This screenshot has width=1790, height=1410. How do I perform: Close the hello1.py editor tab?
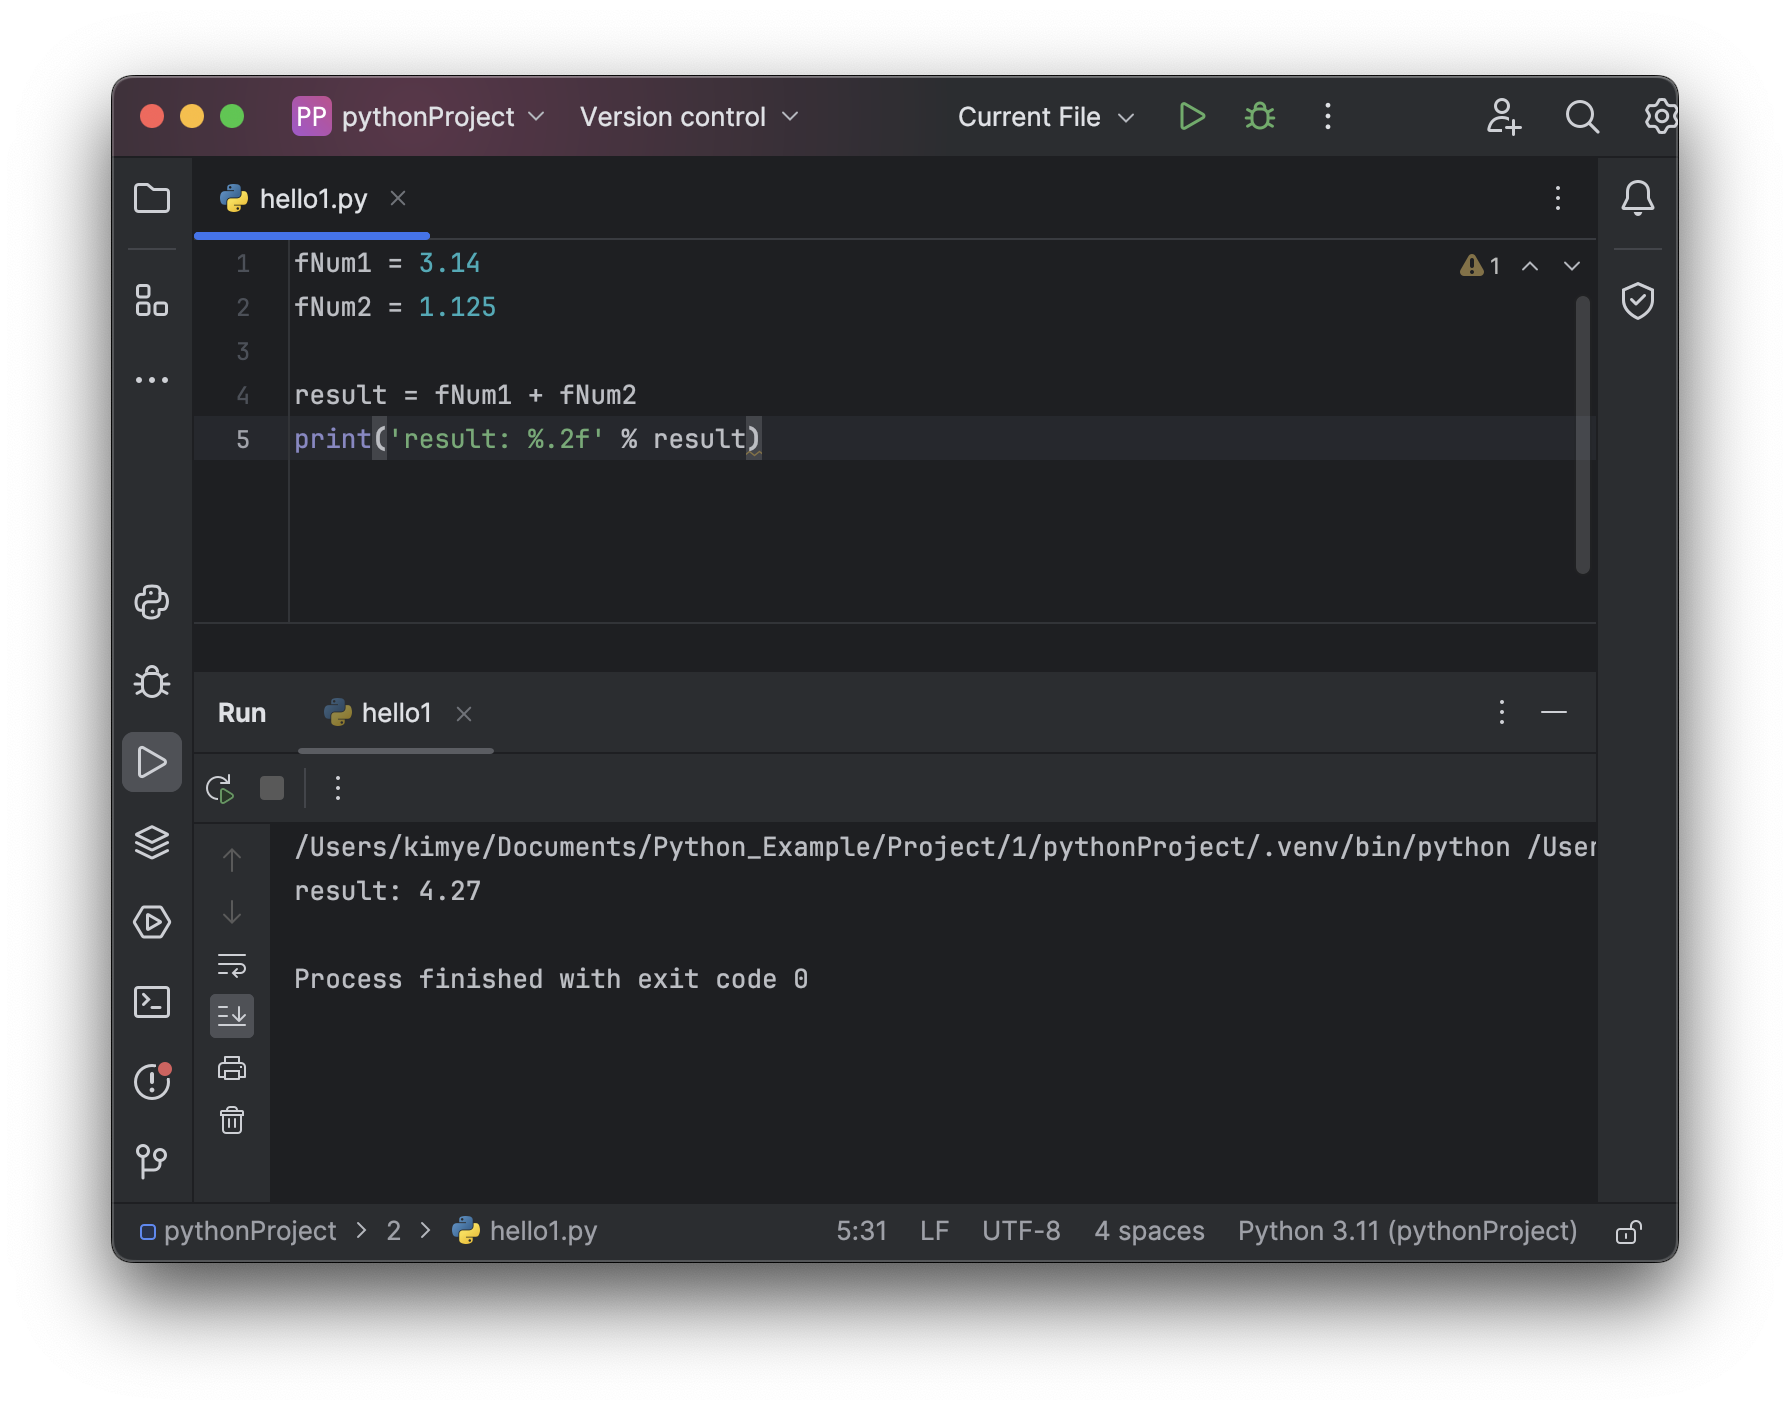[398, 198]
